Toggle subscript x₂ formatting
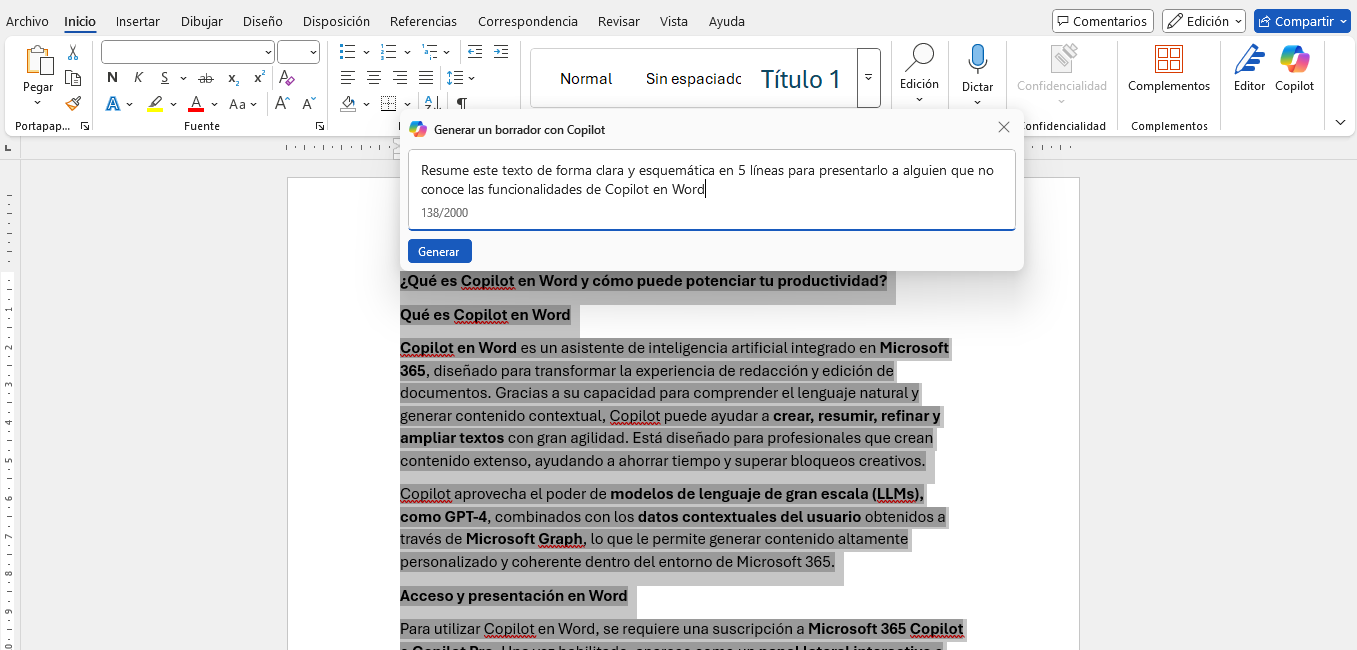The width and height of the screenshot is (1357, 650). click(233, 78)
